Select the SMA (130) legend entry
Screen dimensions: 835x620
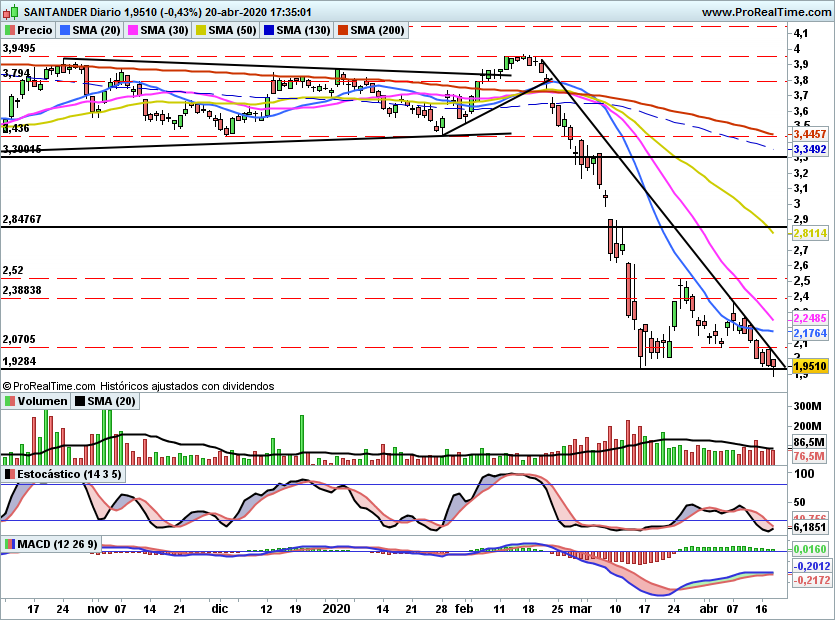297,30
